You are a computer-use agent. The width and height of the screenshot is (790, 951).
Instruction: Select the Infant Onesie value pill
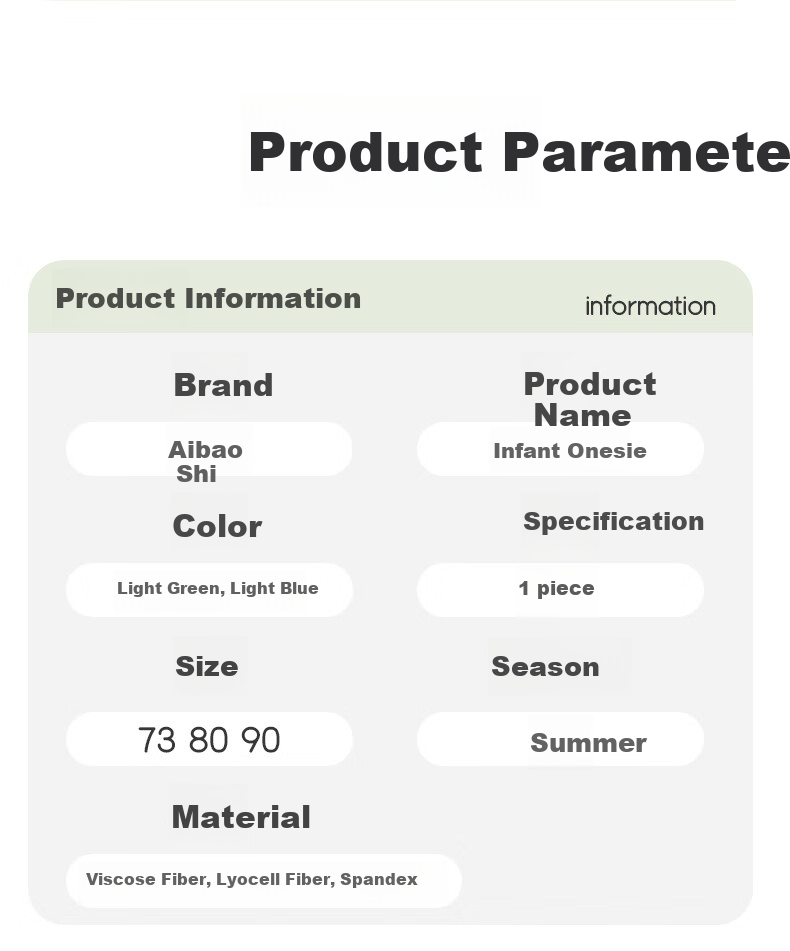(560, 449)
